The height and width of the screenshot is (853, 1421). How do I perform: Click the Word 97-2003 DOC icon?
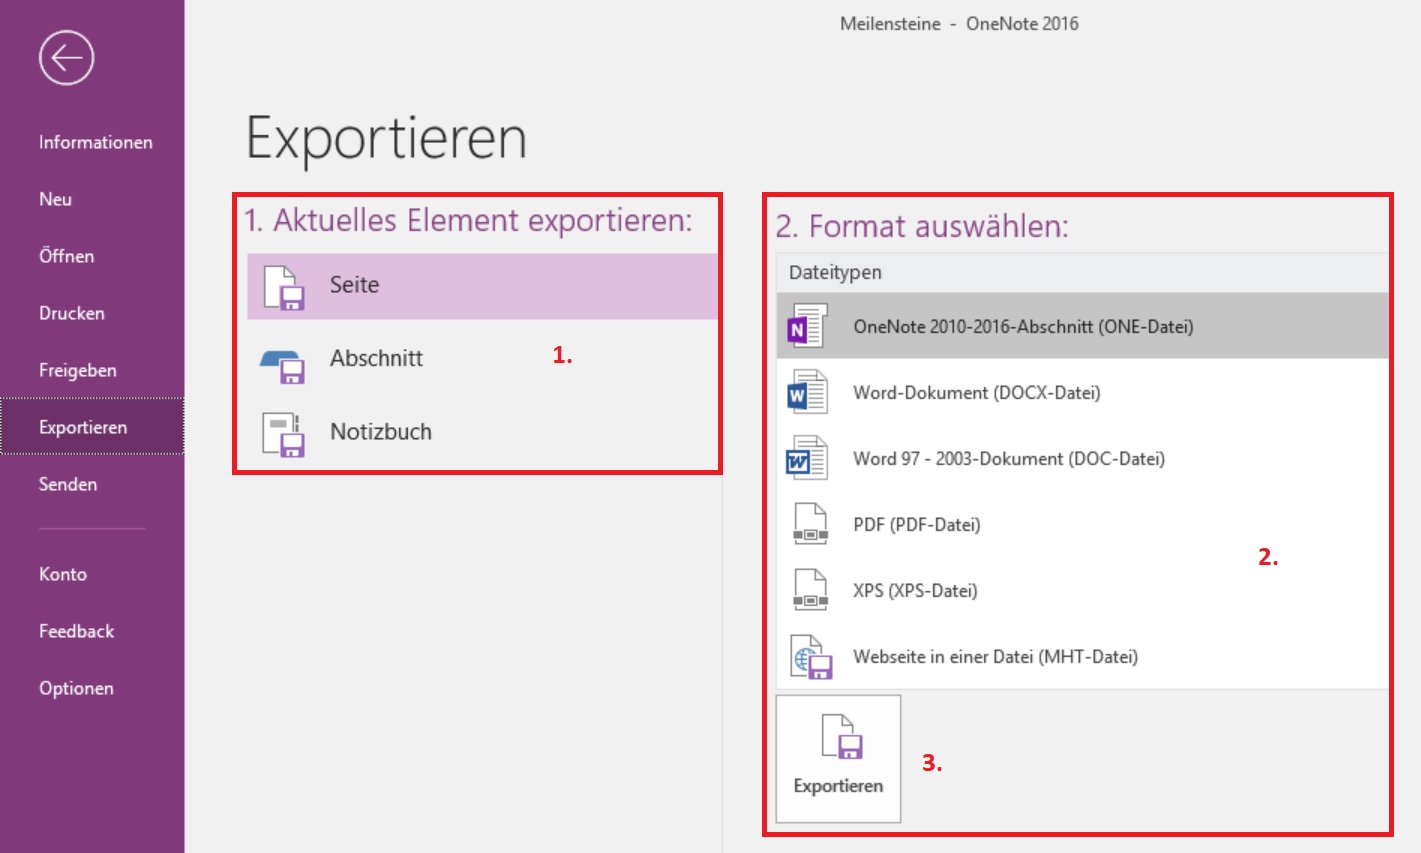click(x=806, y=459)
